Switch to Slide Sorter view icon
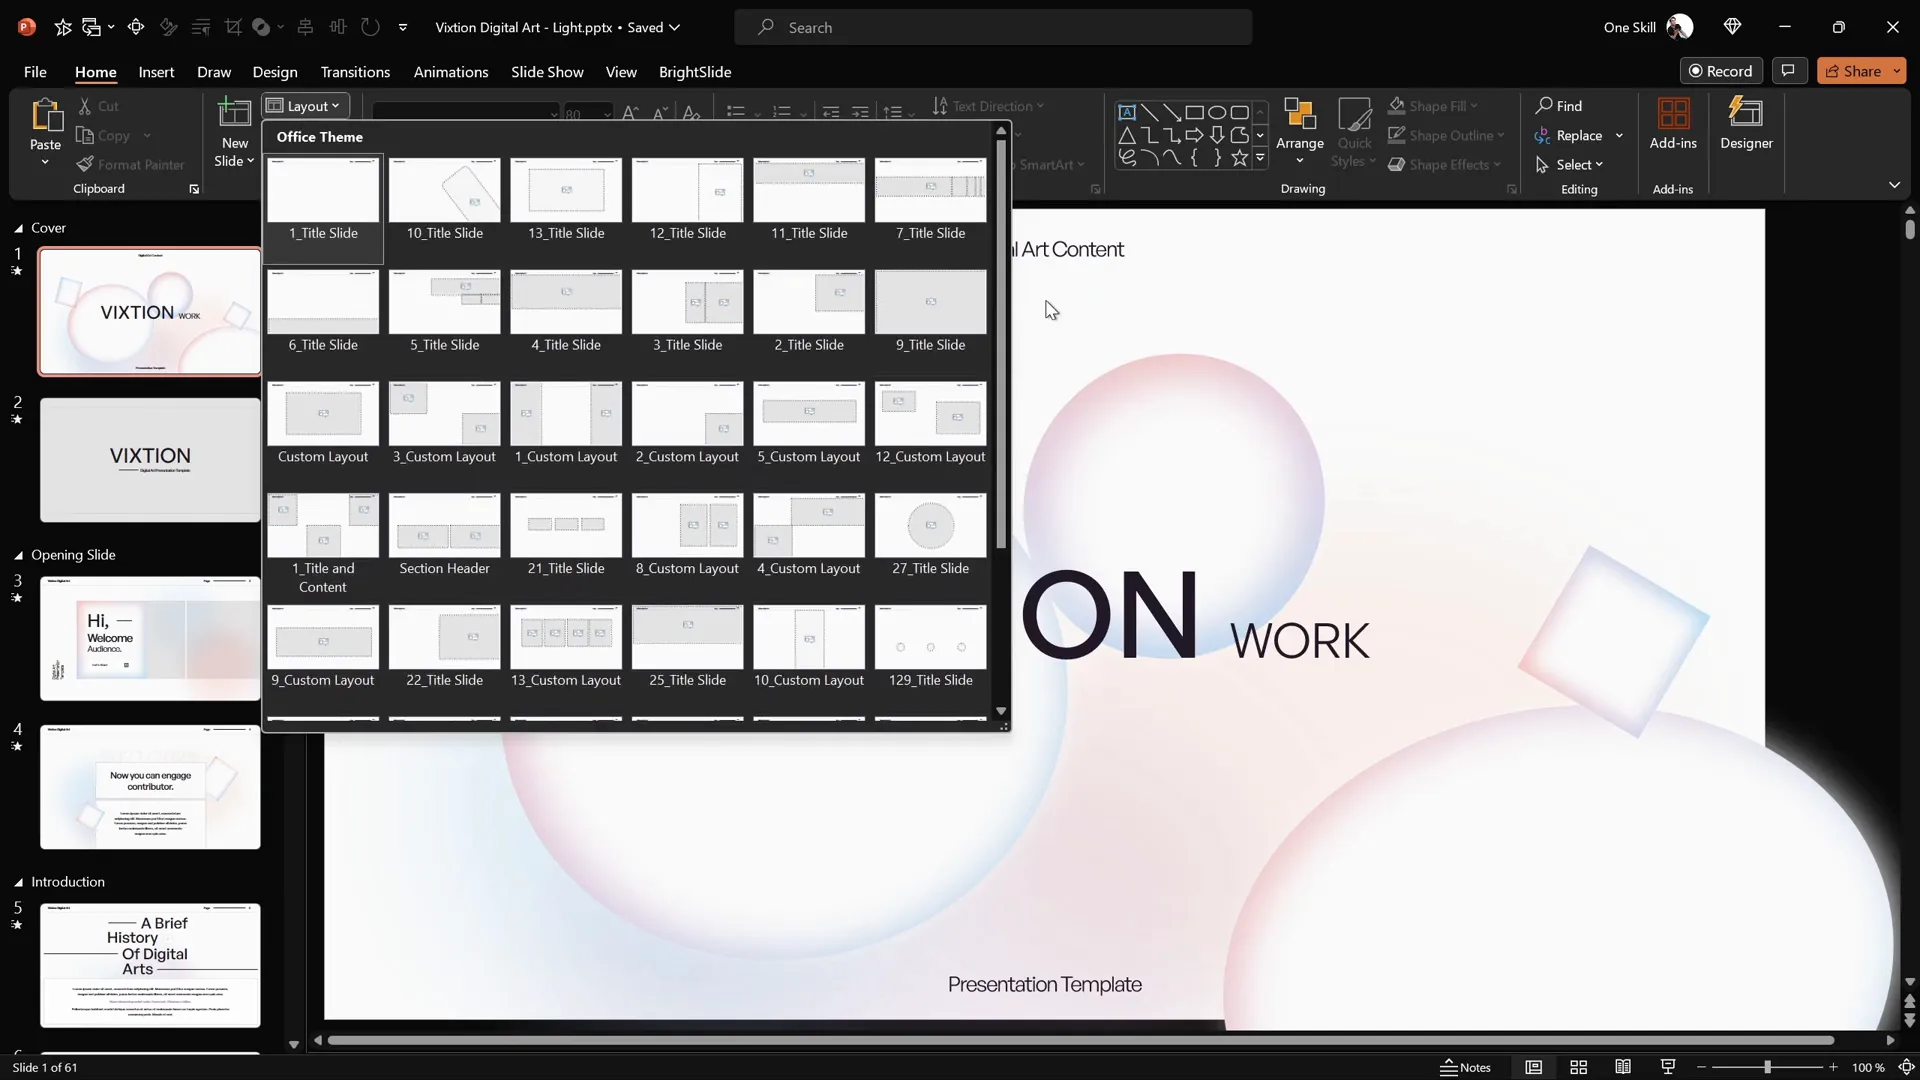Viewport: 1920px width, 1080px height. pyautogui.click(x=1579, y=1067)
